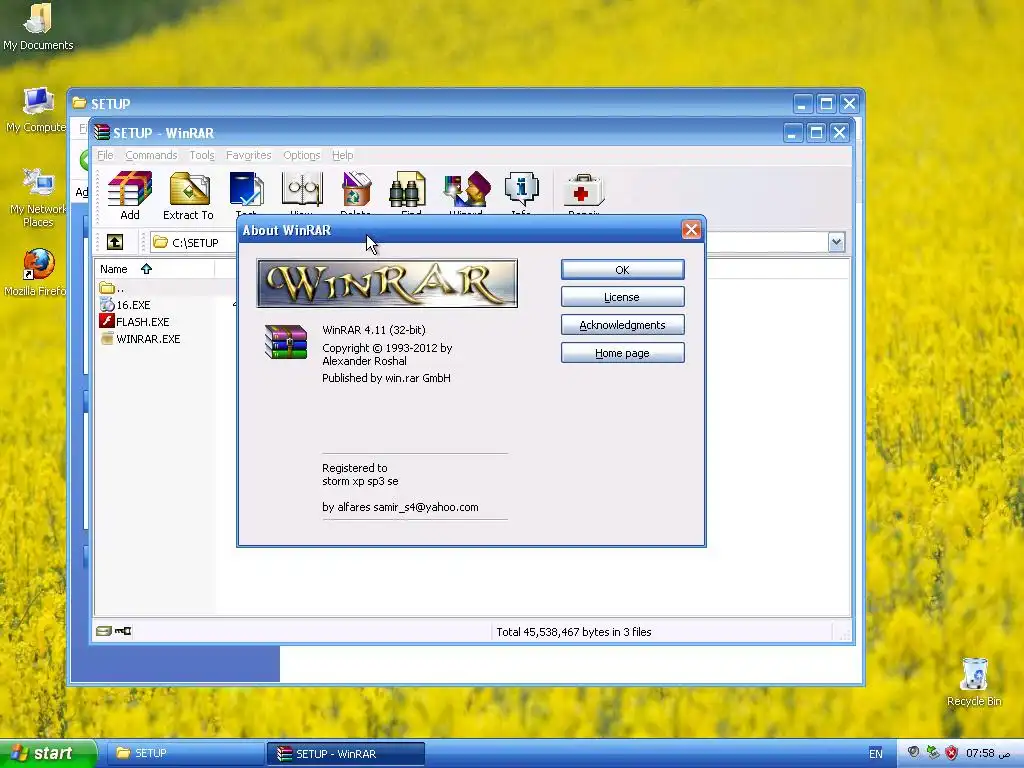Open the Commands menu
The width and height of the screenshot is (1024, 768).
[x=151, y=155]
